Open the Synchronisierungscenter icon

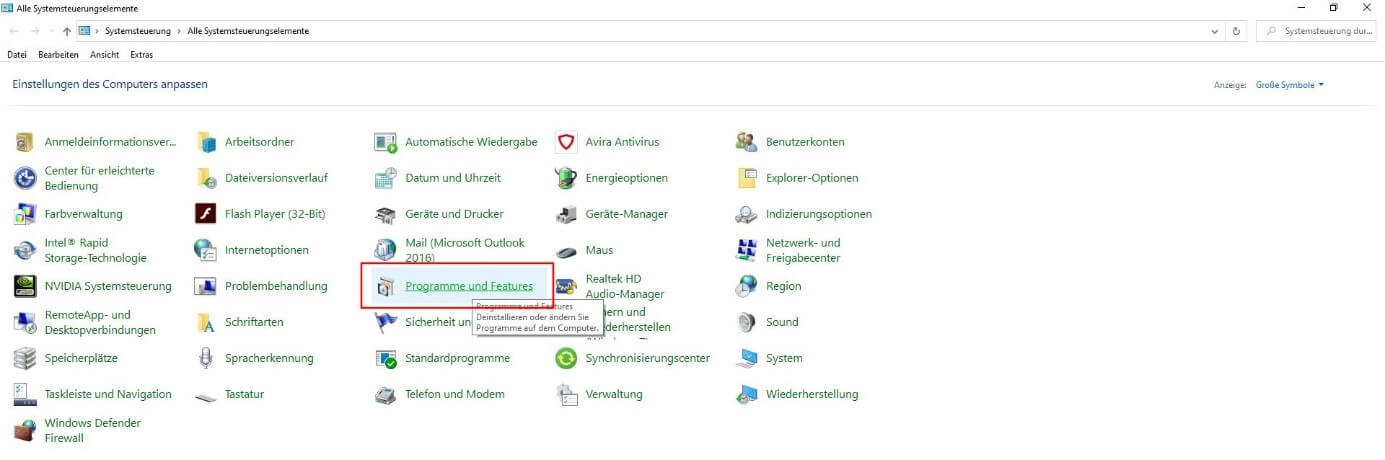tap(567, 358)
